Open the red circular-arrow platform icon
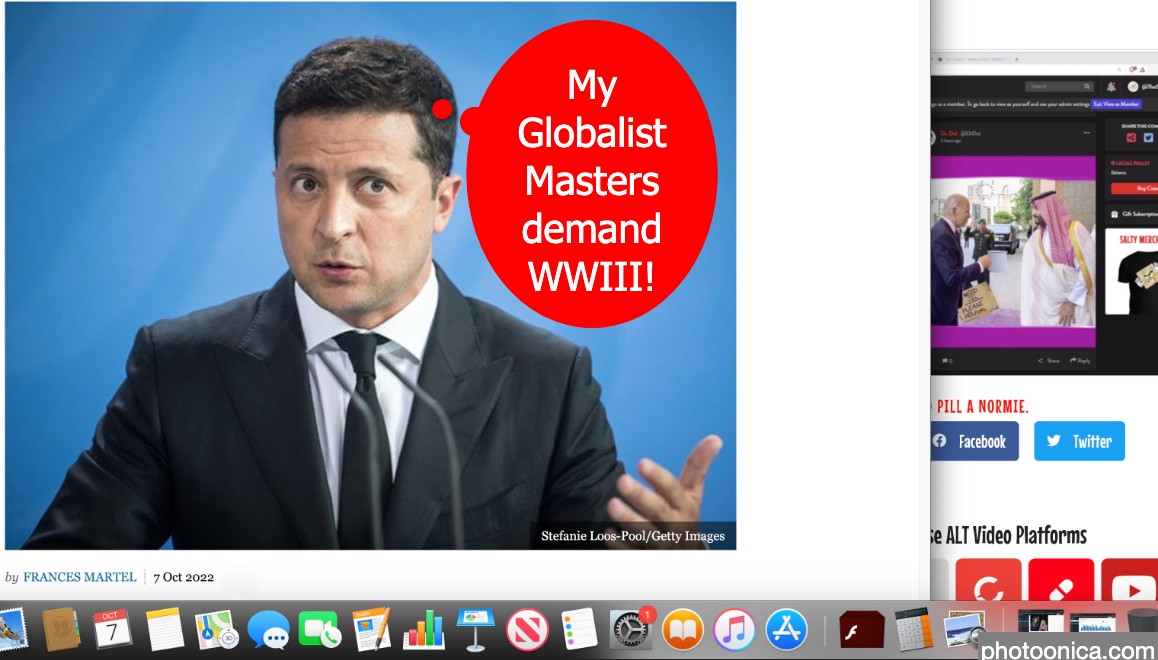The image size is (1158, 660). click(x=988, y=580)
